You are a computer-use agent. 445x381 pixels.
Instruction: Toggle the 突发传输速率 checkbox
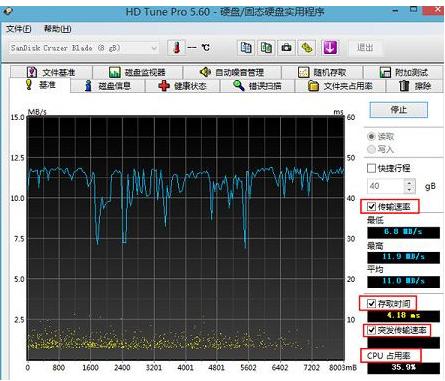pyautogui.click(x=371, y=330)
